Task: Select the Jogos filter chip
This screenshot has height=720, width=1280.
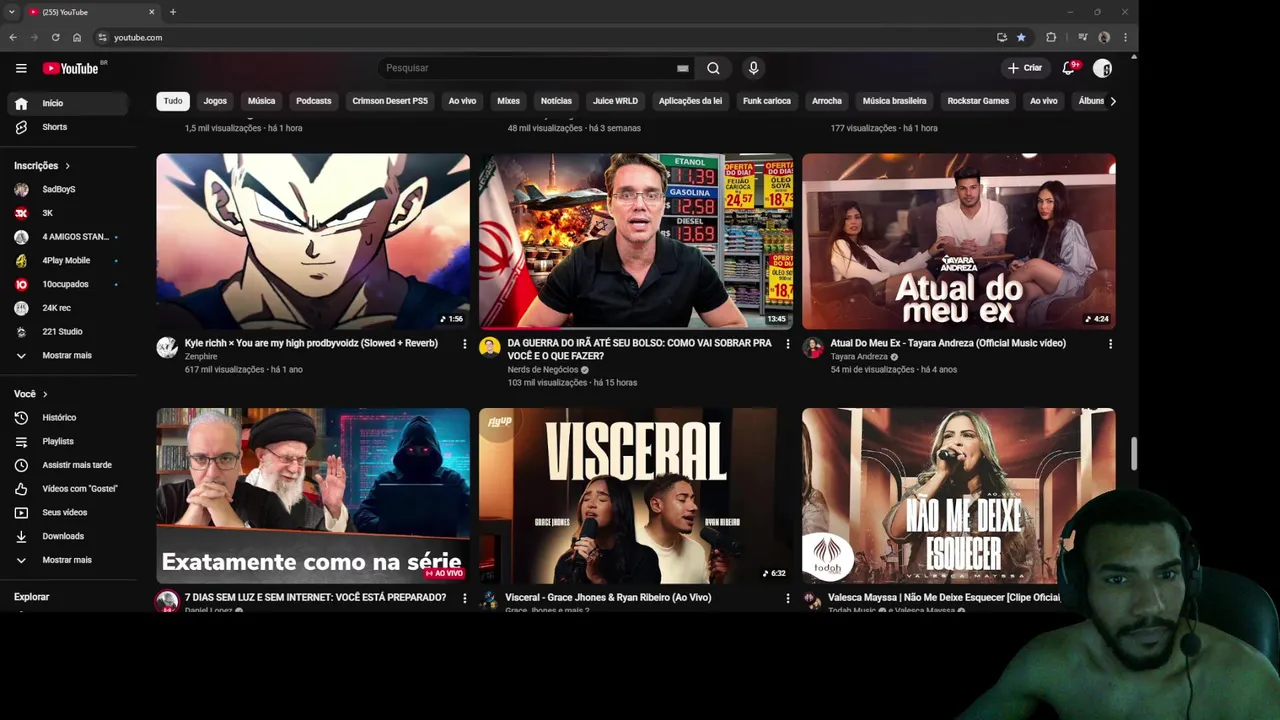Action: click(215, 101)
